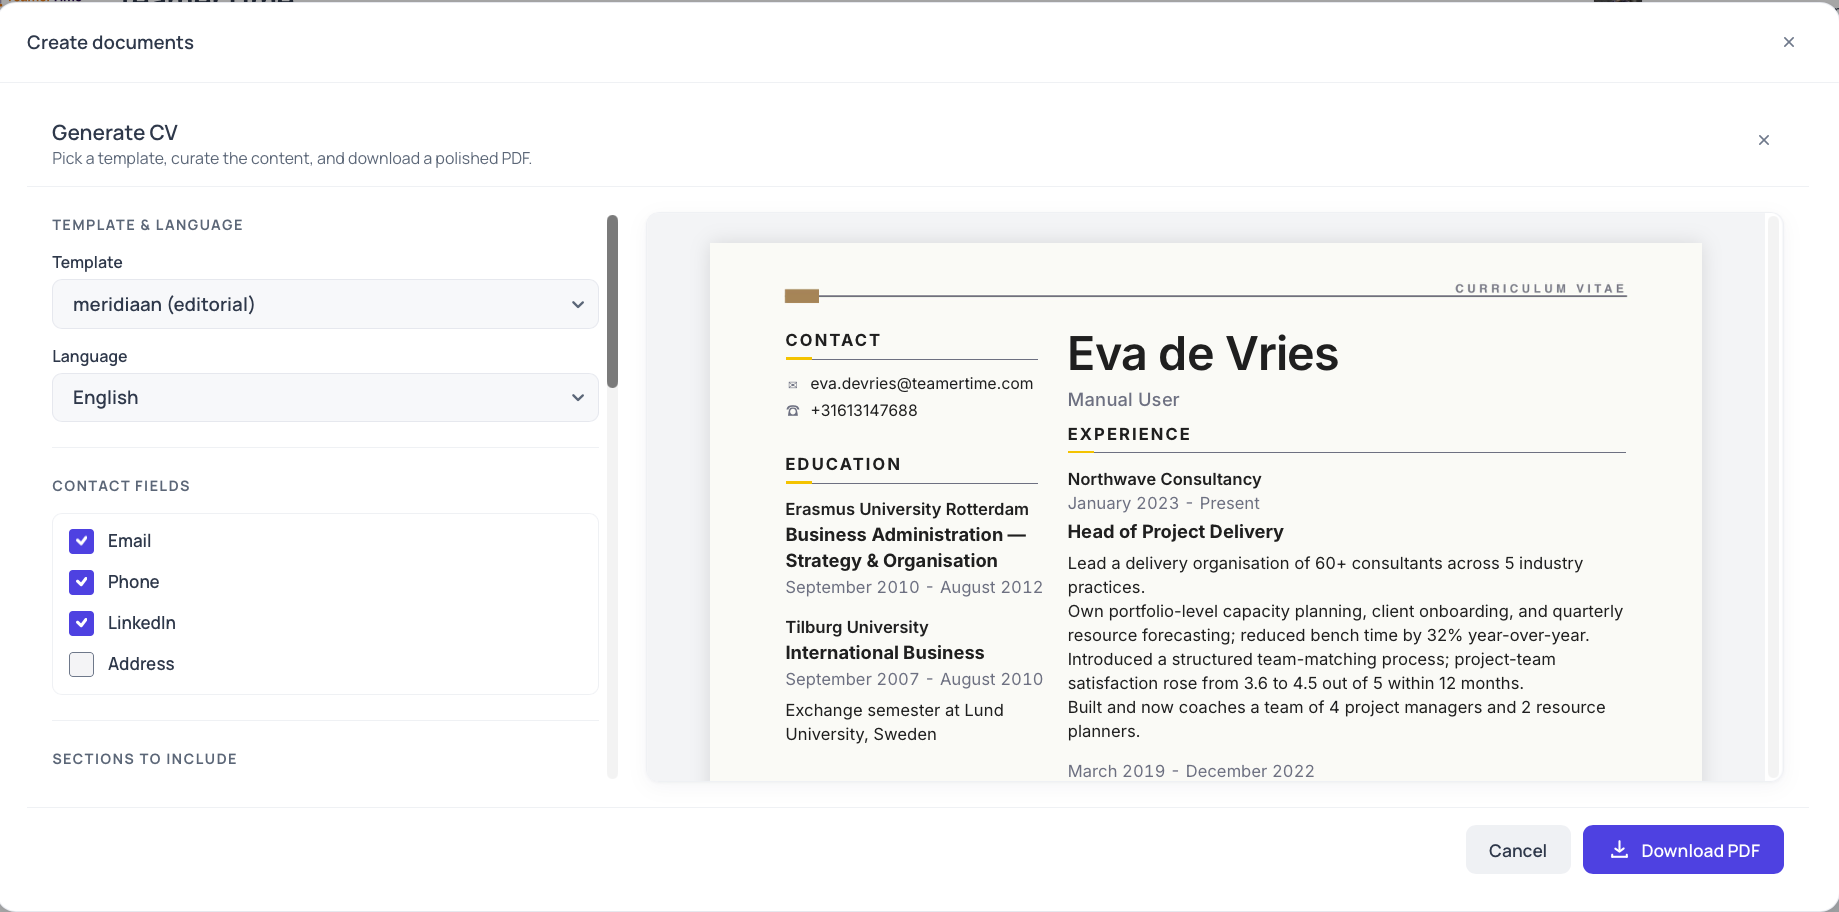Enable the Address contact field
Image resolution: width=1839 pixels, height=912 pixels.
tap(82, 664)
